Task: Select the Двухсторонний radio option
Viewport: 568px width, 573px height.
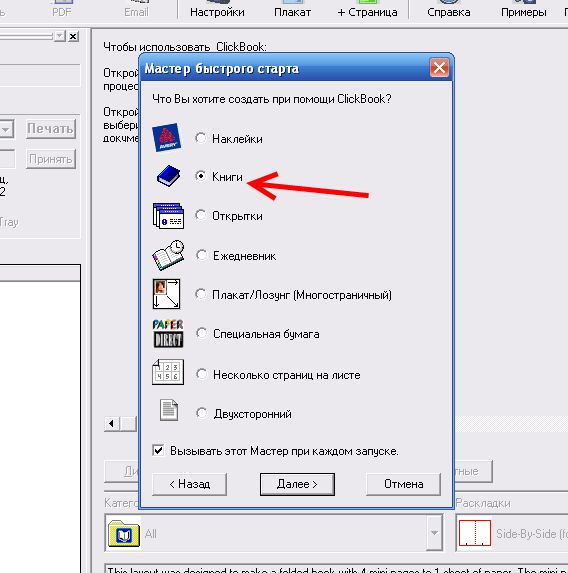Action: click(x=201, y=413)
